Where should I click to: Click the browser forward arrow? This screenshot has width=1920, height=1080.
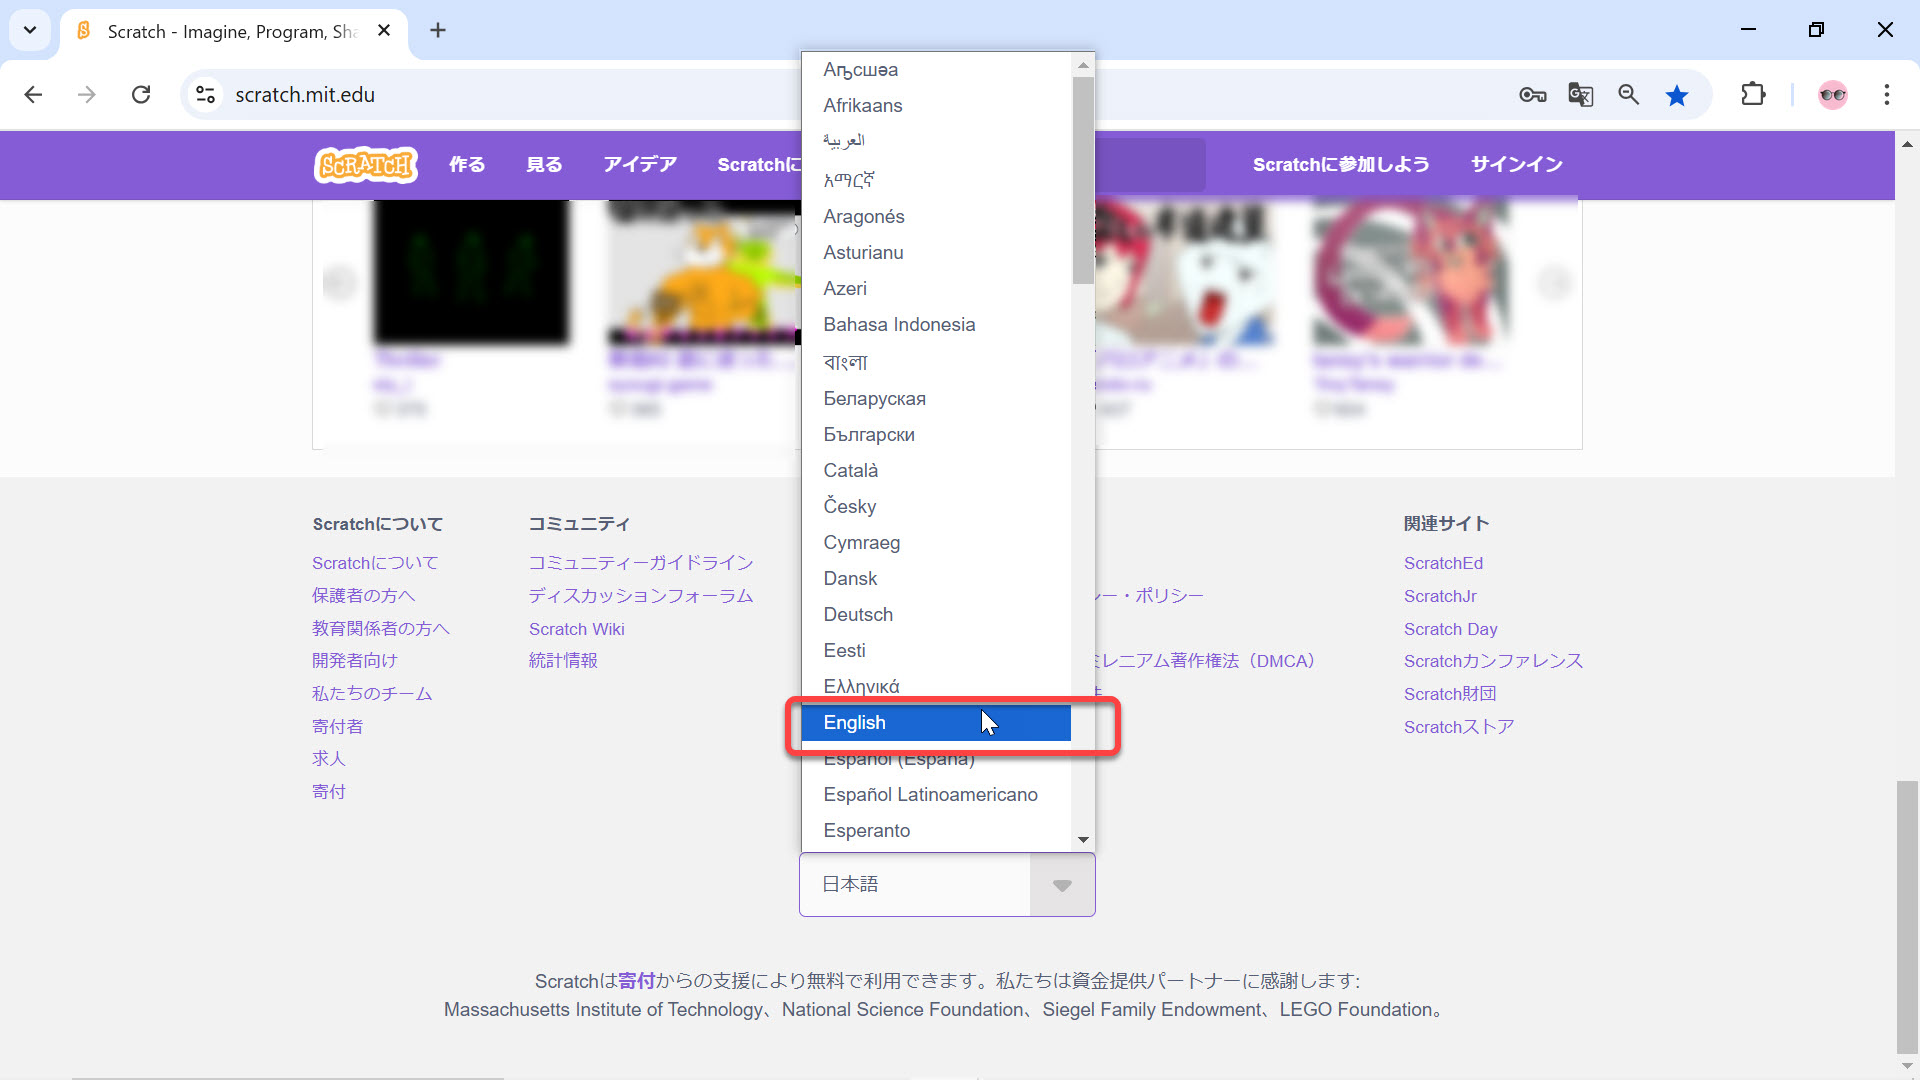coord(87,94)
